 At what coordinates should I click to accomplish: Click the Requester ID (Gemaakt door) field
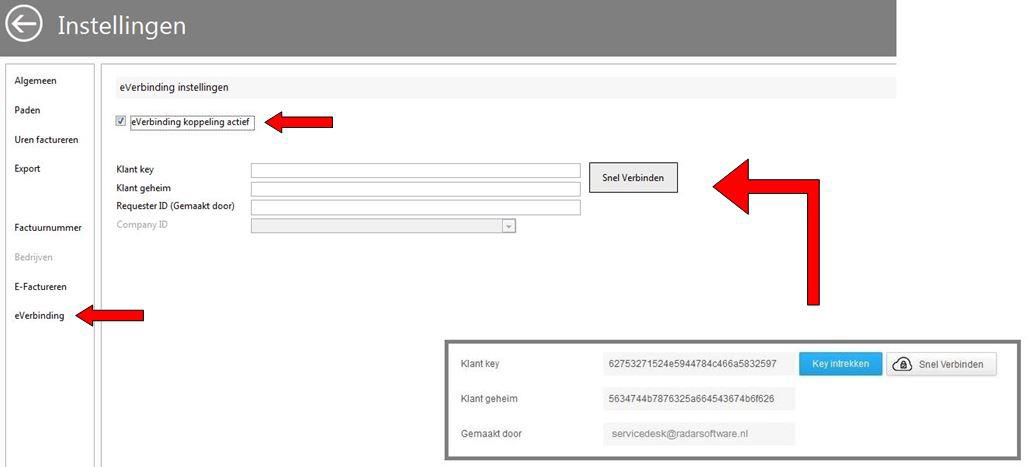click(x=416, y=207)
